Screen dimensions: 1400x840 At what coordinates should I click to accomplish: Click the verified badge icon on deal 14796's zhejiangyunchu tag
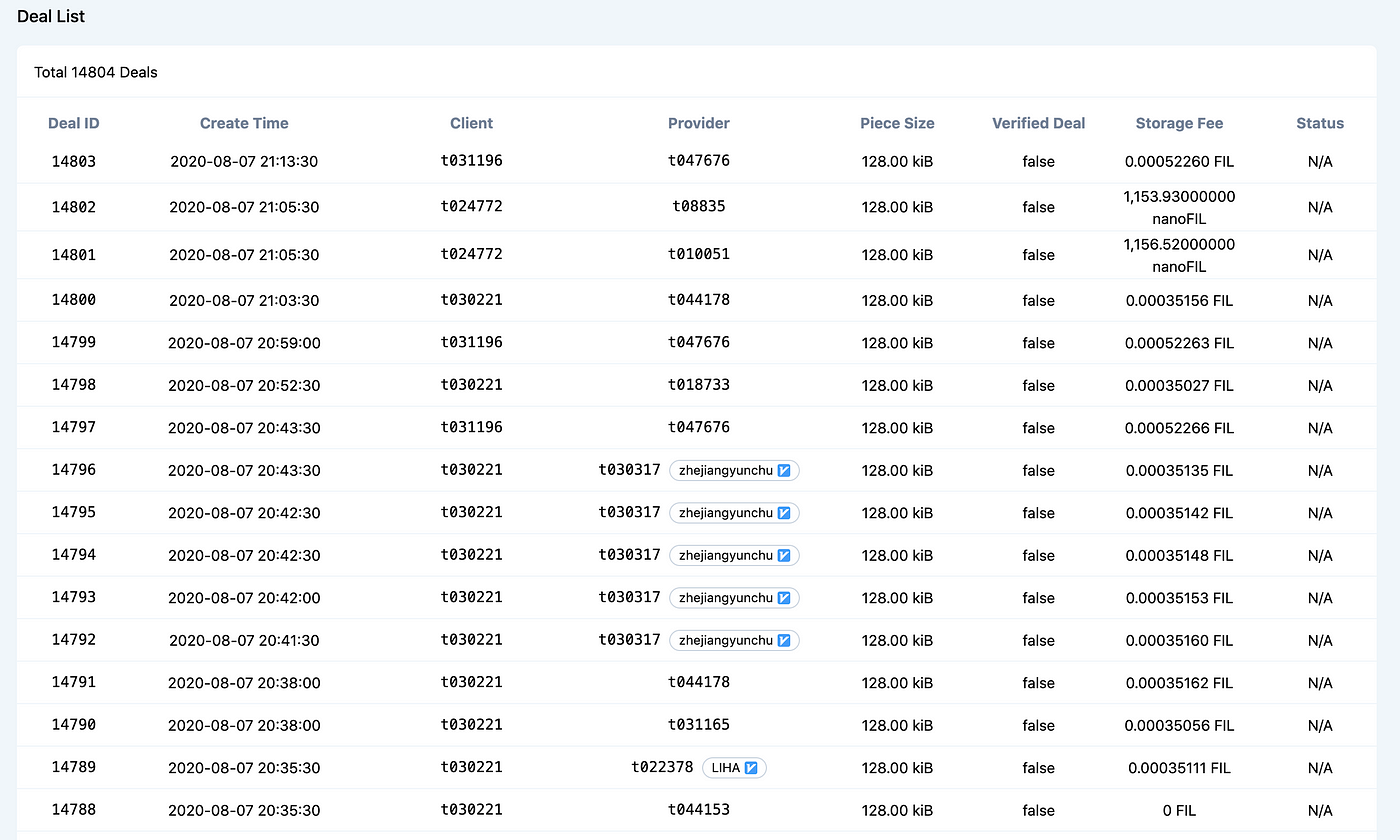pos(785,470)
